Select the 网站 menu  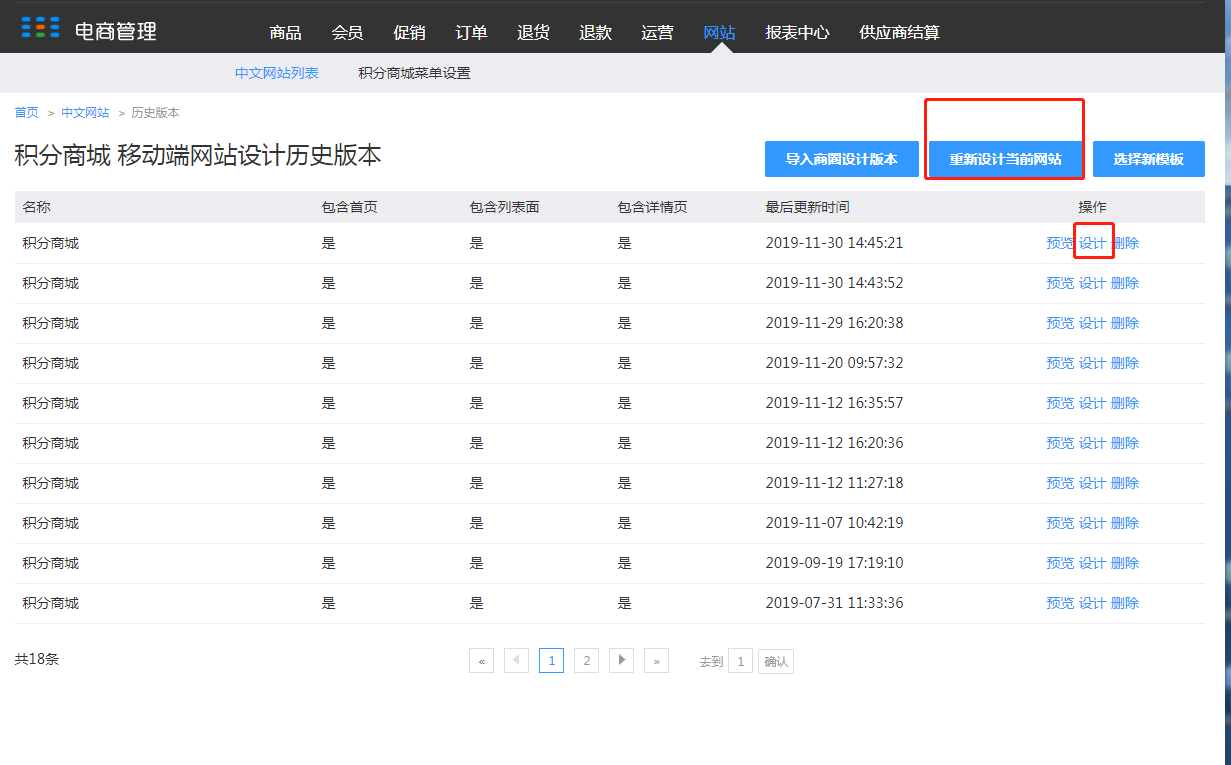(719, 32)
